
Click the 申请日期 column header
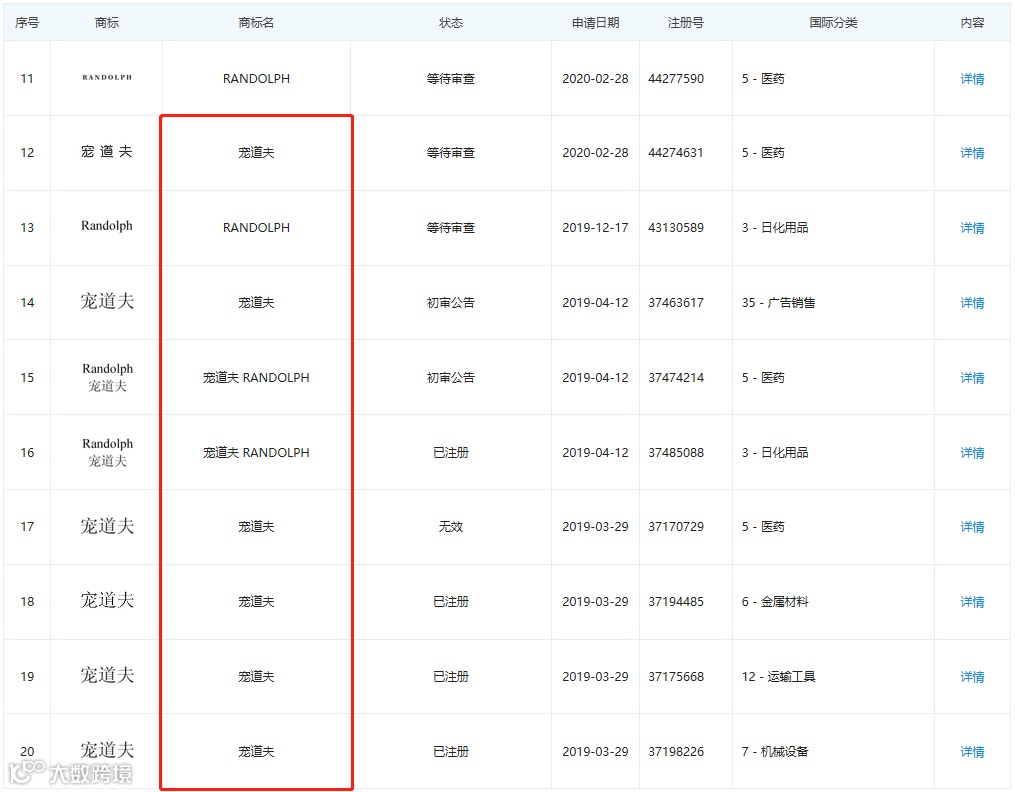(596, 23)
